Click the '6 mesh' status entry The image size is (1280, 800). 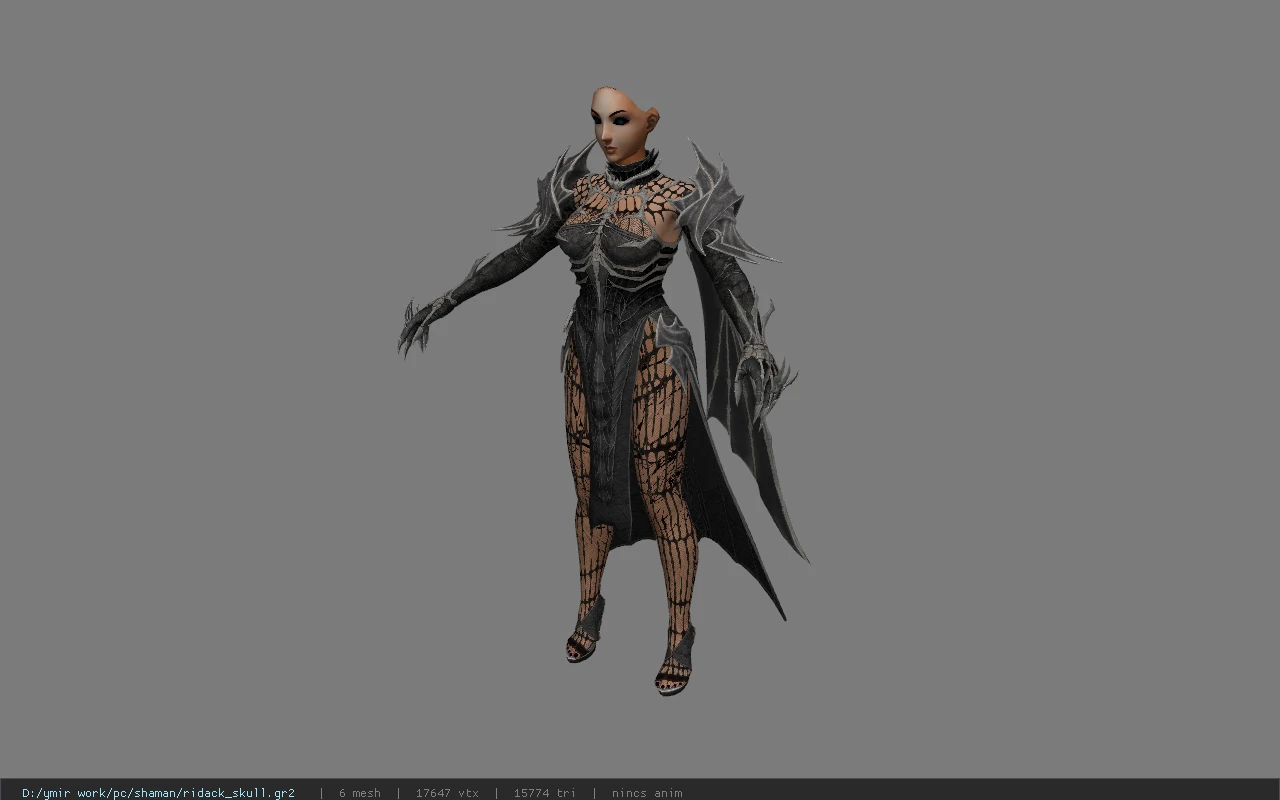pyautogui.click(x=360, y=793)
